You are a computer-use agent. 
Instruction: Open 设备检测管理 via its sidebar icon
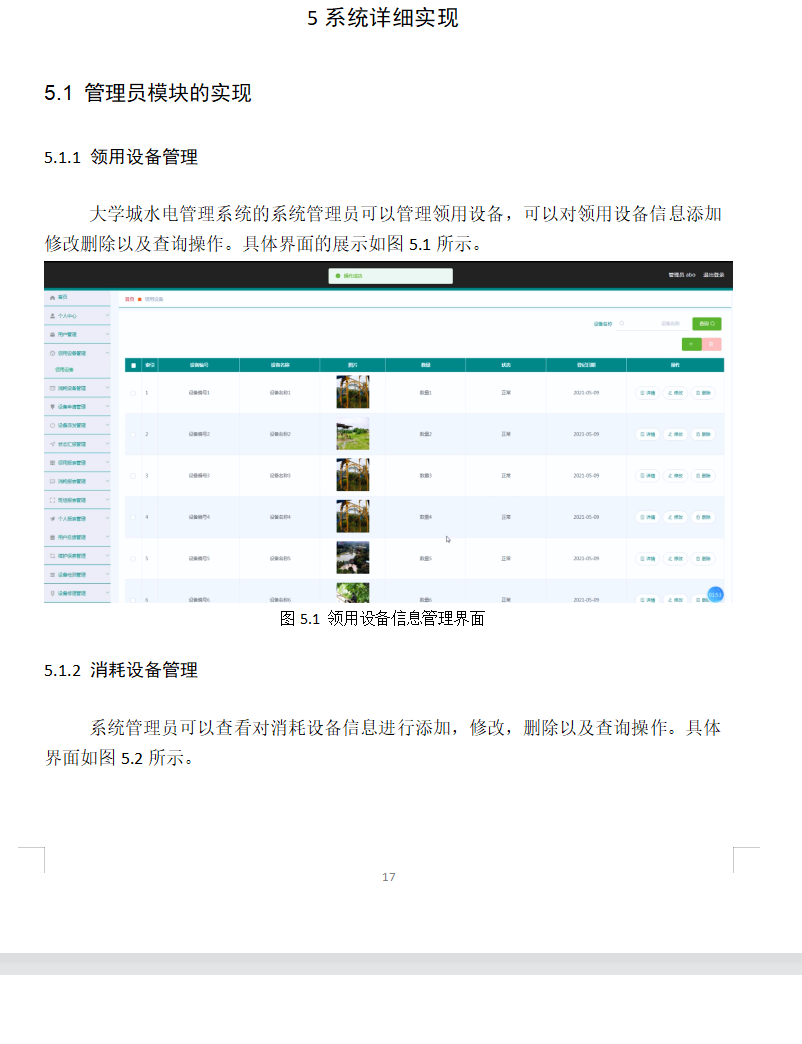(x=51, y=575)
